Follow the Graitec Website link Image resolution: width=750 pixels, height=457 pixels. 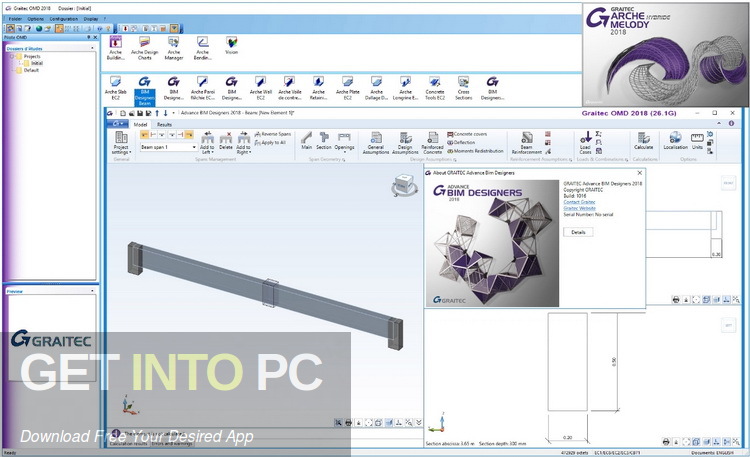click(579, 208)
